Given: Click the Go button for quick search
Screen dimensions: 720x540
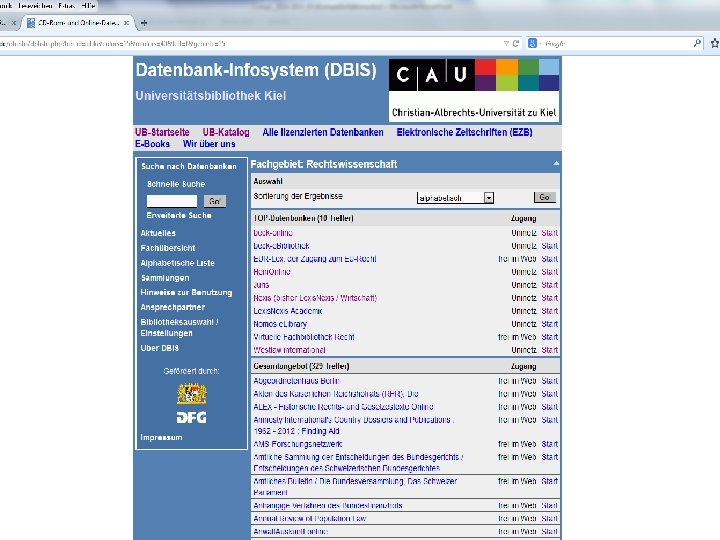Looking at the screenshot, I should [214, 201].
